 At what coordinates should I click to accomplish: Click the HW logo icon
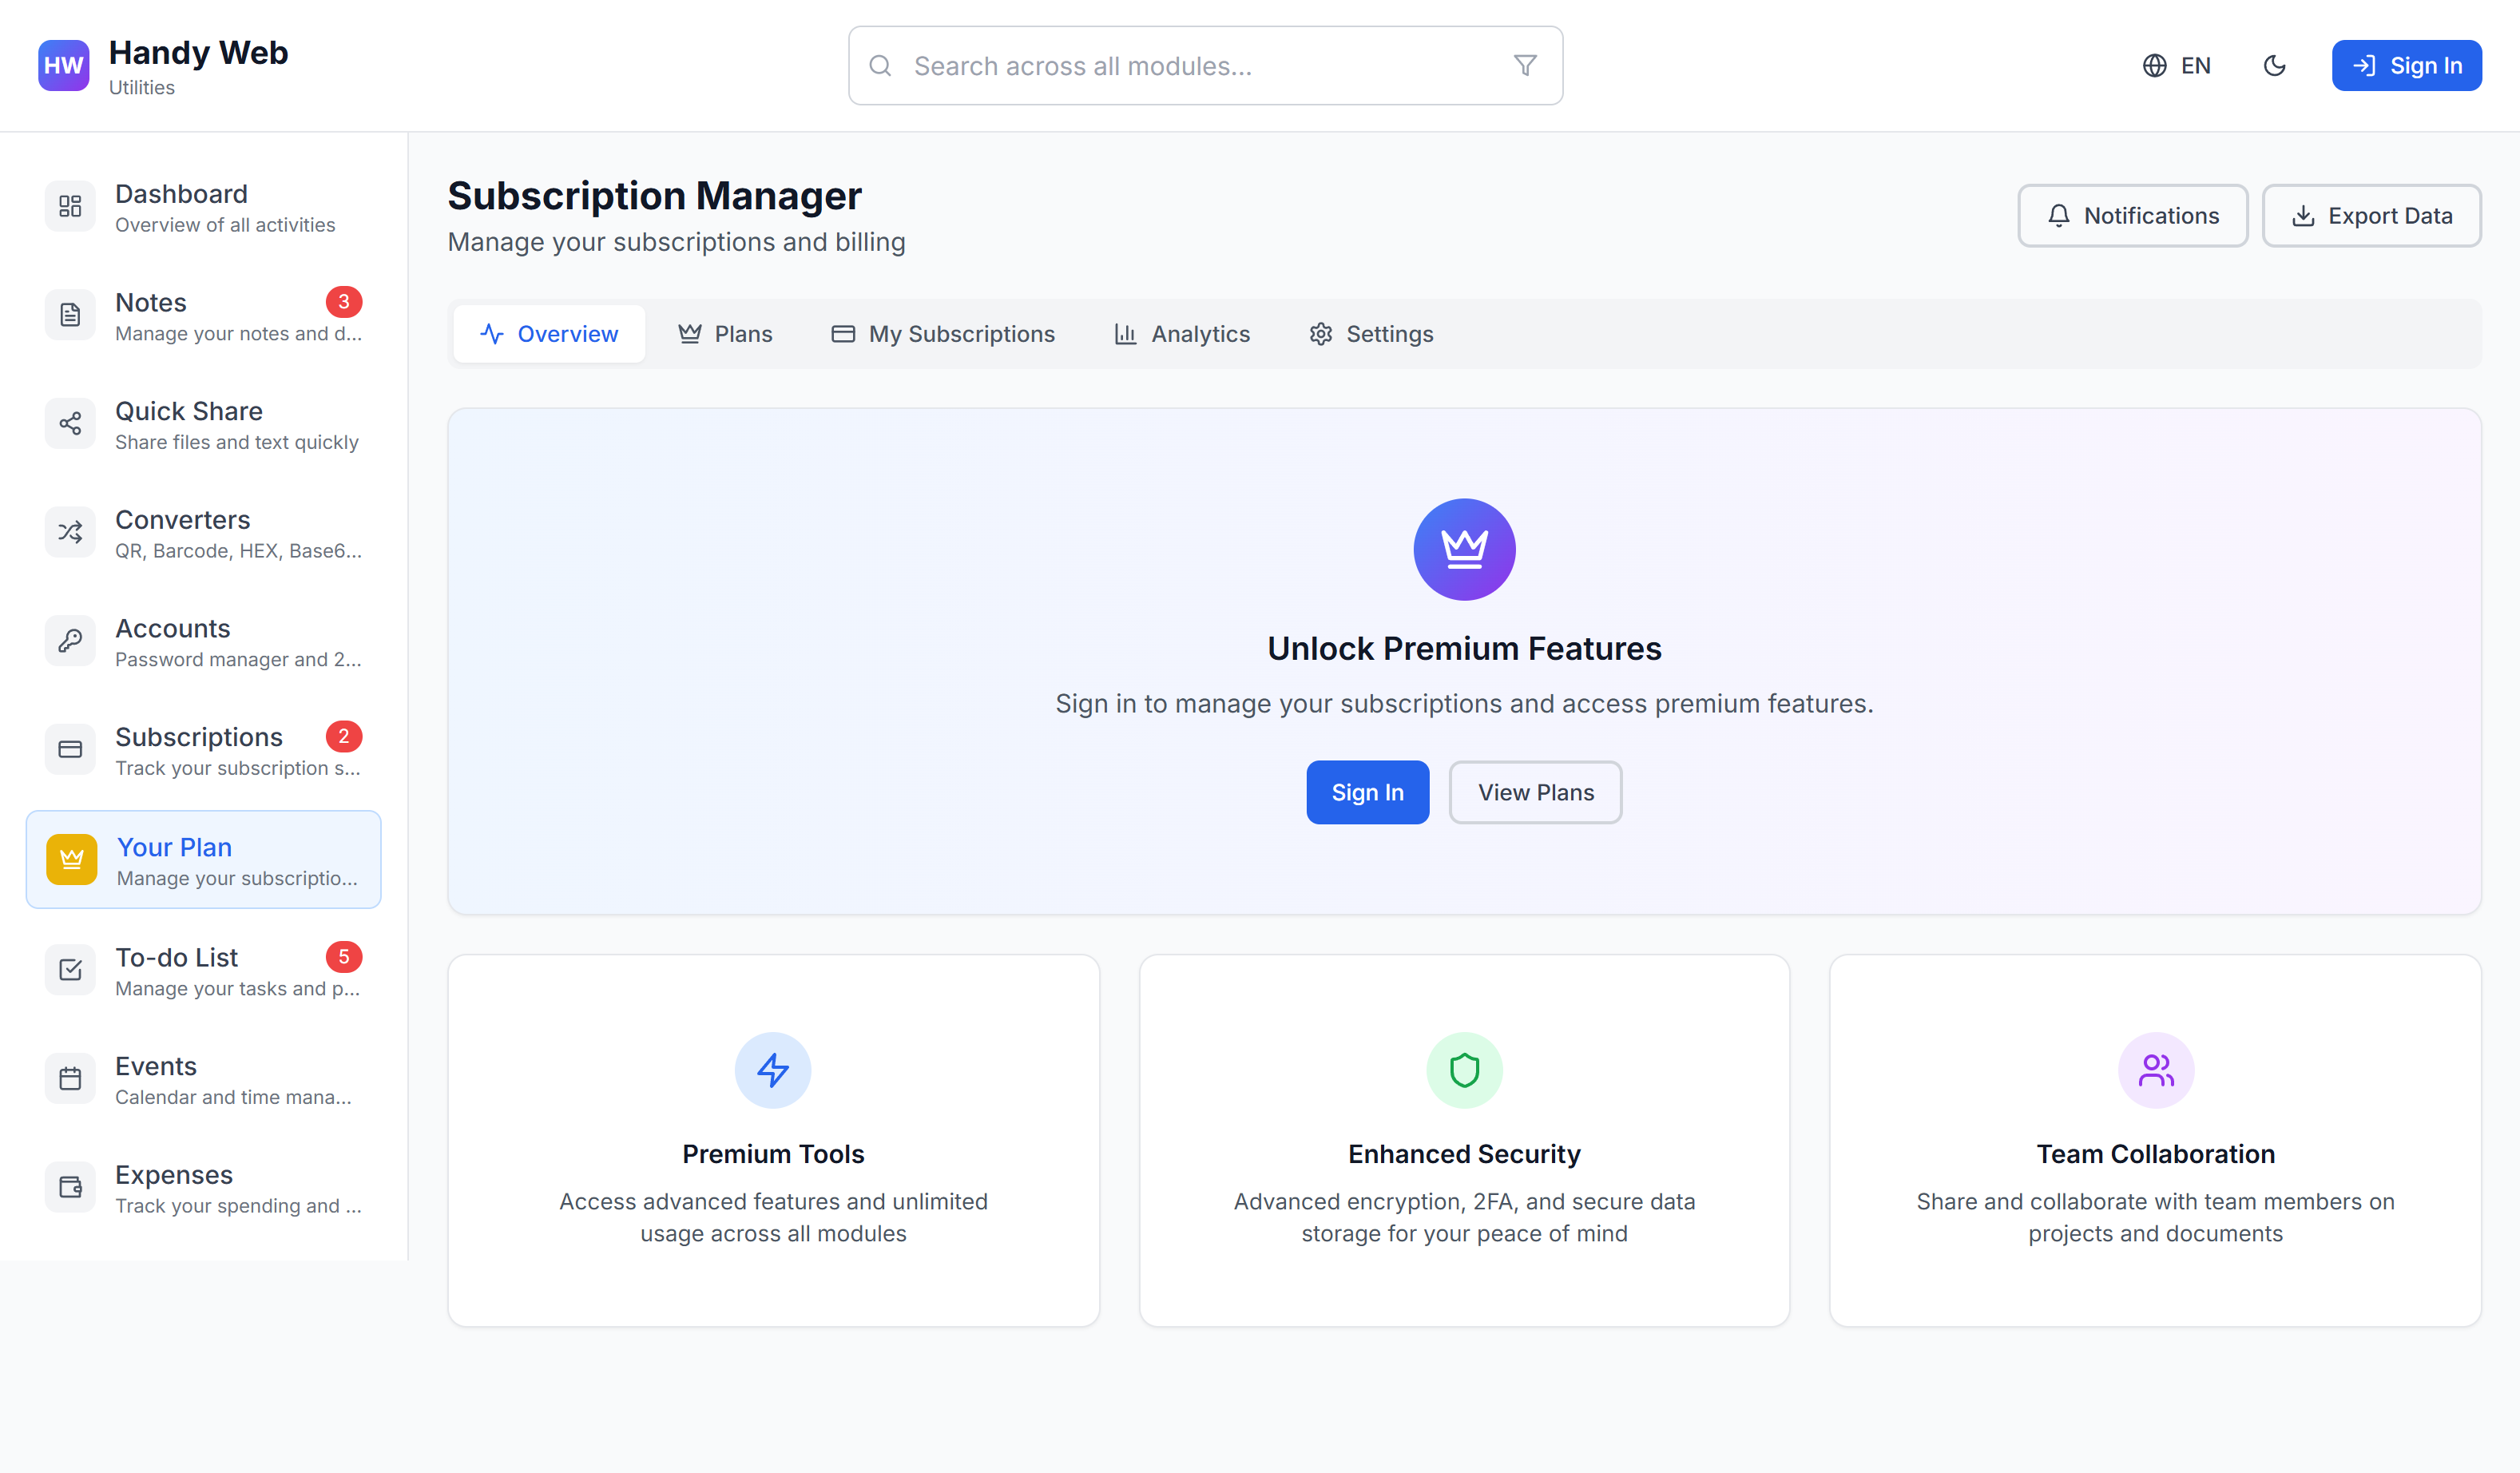(63, 65)
